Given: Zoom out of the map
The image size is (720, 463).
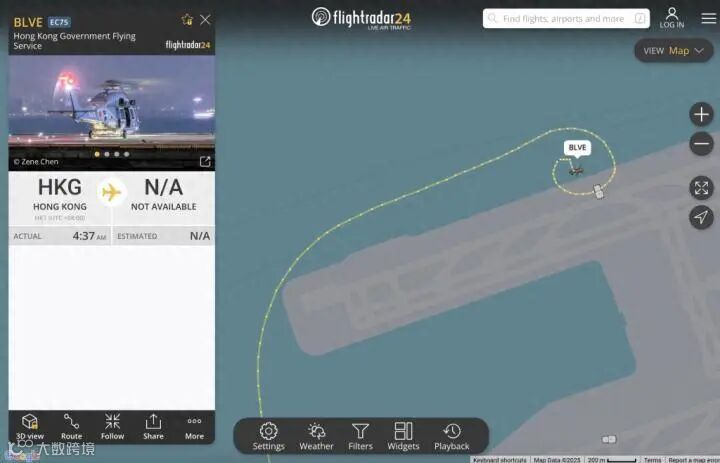Looking at the screenshot, I should coord(701,144).
